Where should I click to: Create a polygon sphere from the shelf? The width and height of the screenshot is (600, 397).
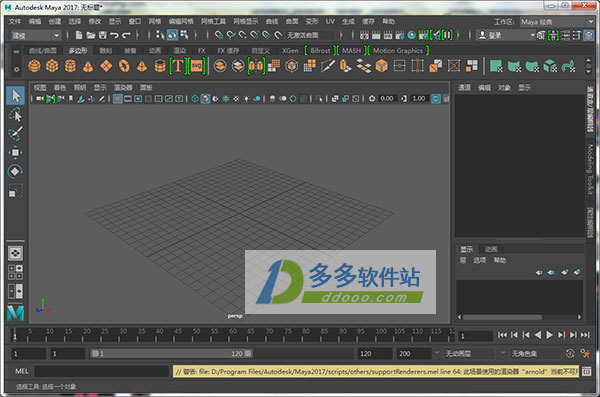tap(34, 66)
